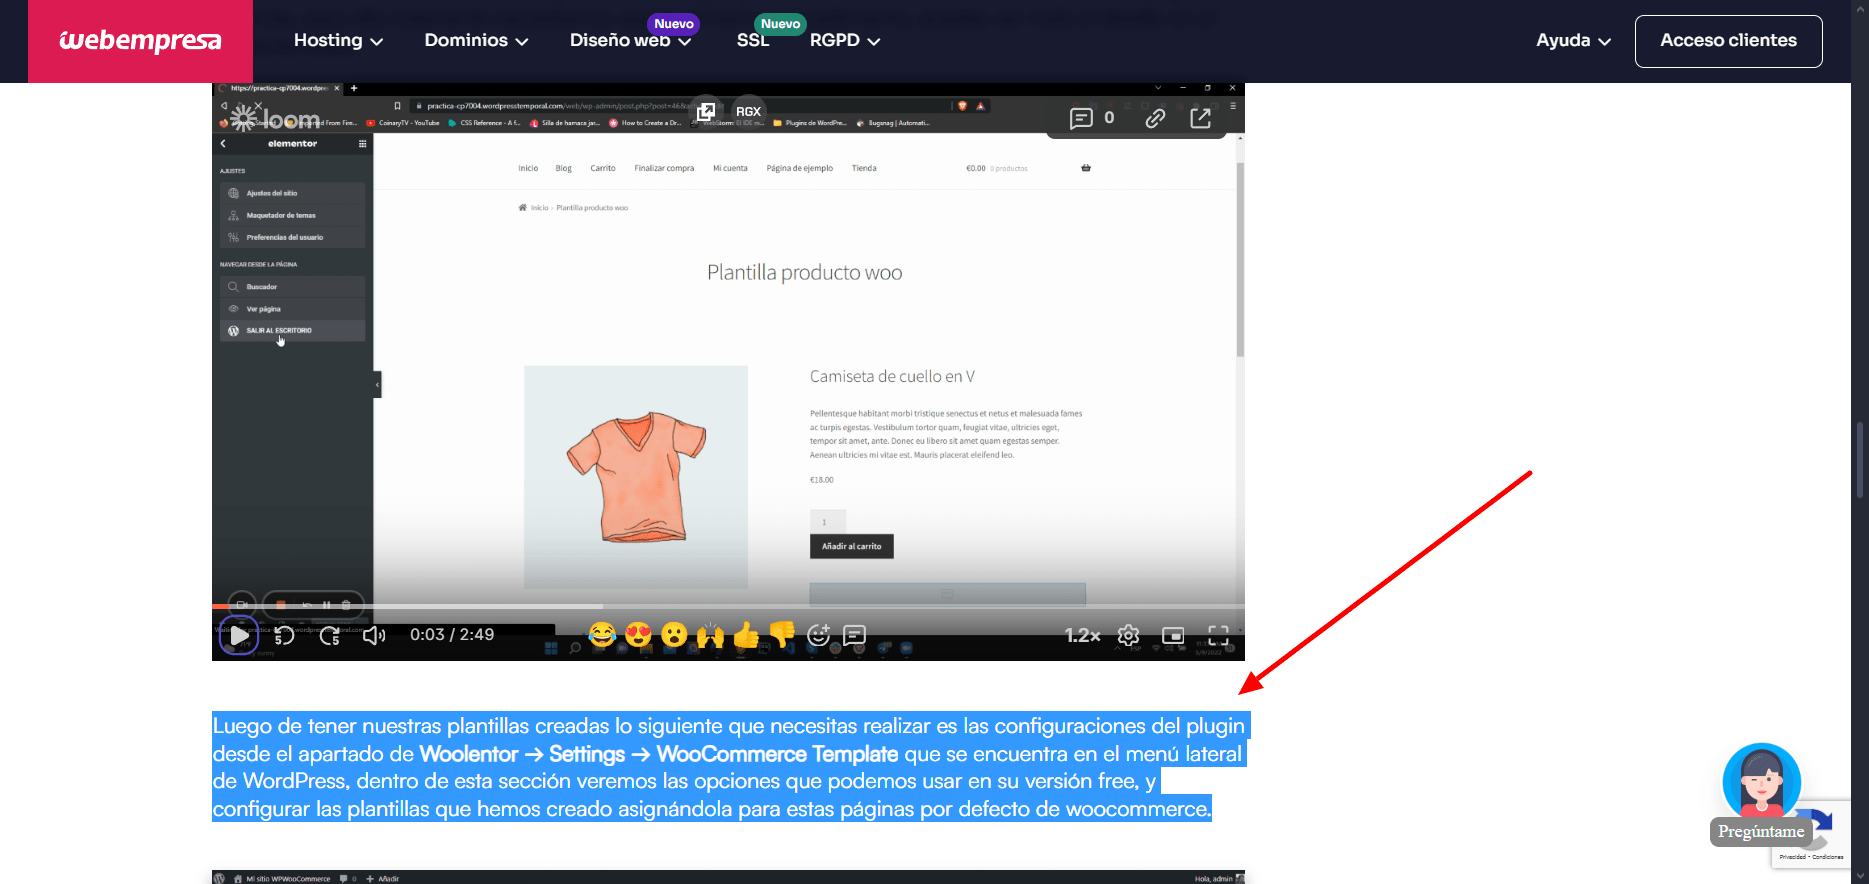React with the laughing emoji
This screenshot has height=884, width=1869.
pos(602,635)
